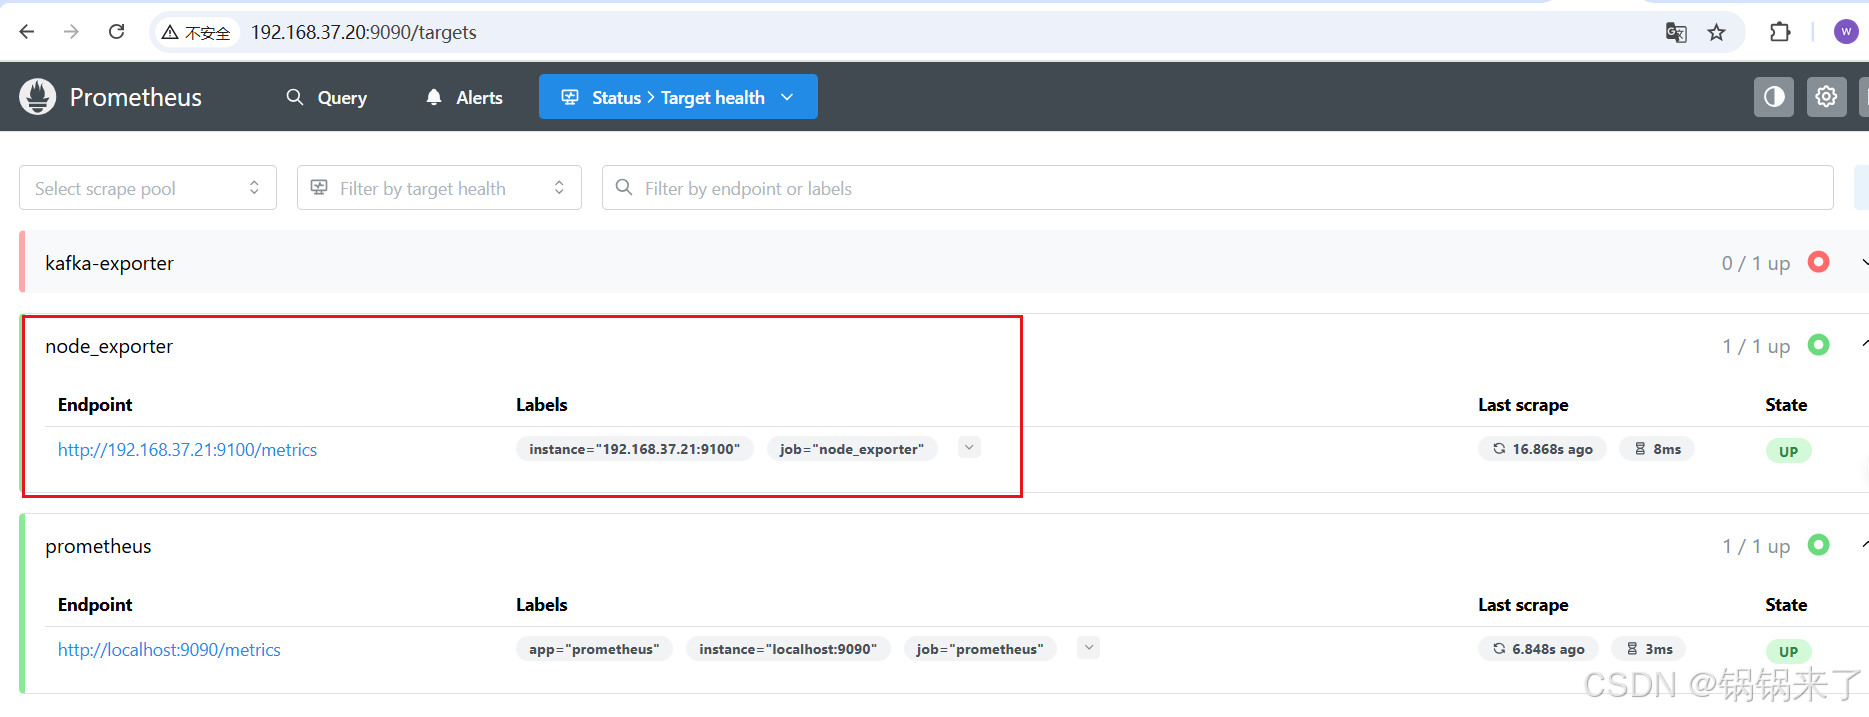
Task: Click the 3ms scrape duration badge
Action: 1649,649
